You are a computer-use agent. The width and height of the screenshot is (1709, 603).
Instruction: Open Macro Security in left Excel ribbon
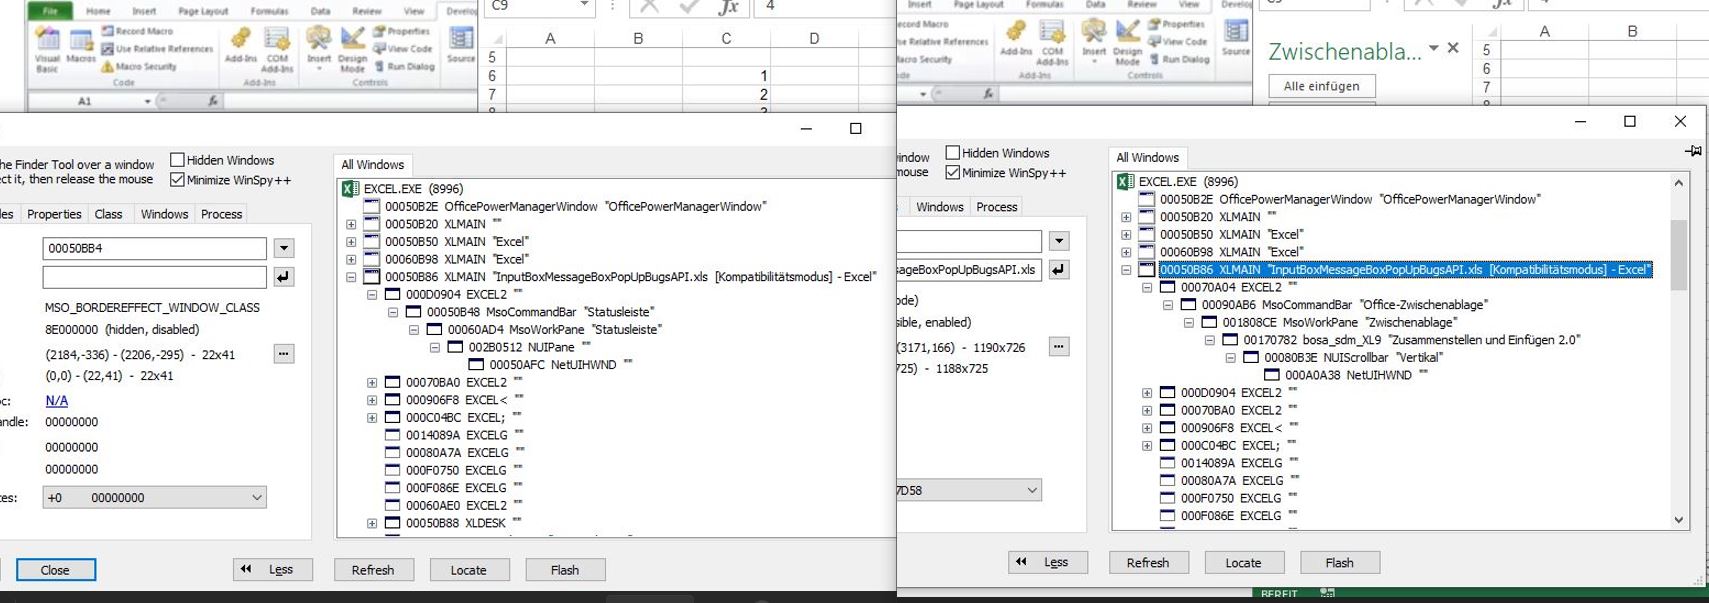[139, 67]
